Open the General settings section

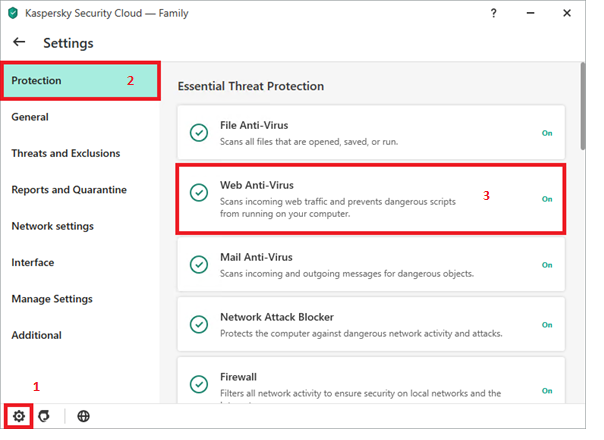tap(80, 117)
